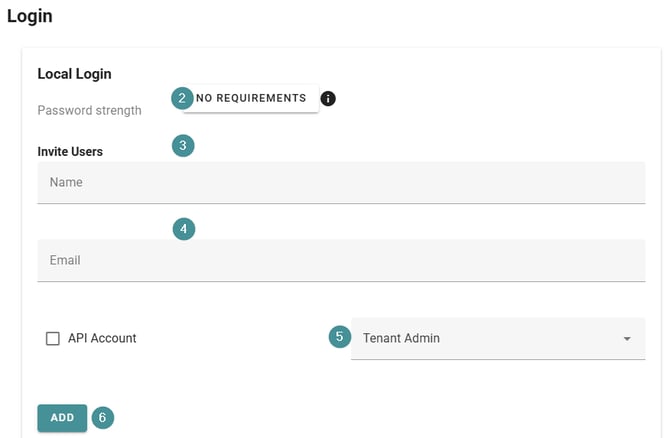Click the number 3 step badge
This screenshot has height=438, width=670.
182,145
